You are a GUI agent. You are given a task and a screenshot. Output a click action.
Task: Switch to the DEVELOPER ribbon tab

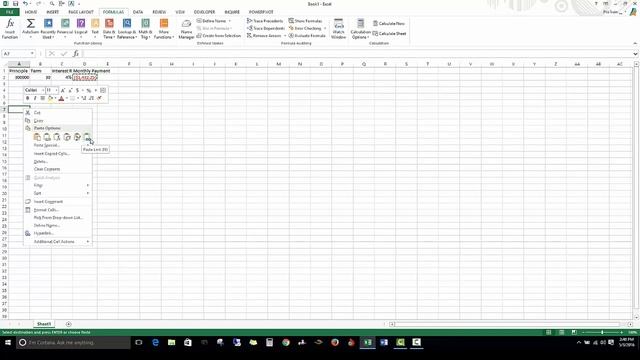(204, 12)
